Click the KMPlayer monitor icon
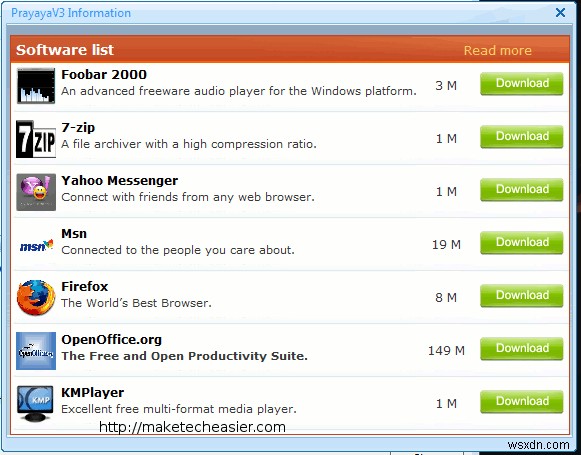The image size is (581, 455). click(x=35, y=403)
